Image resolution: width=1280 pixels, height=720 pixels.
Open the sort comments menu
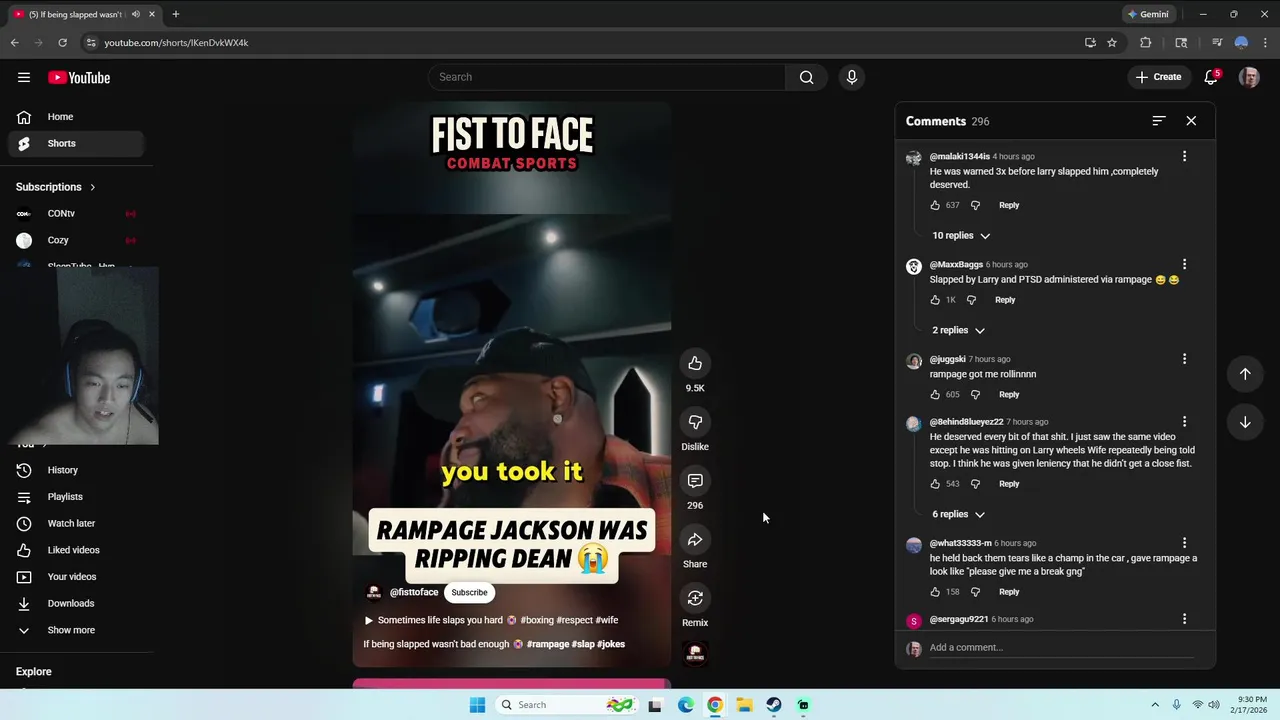(x=1159, y=120)
